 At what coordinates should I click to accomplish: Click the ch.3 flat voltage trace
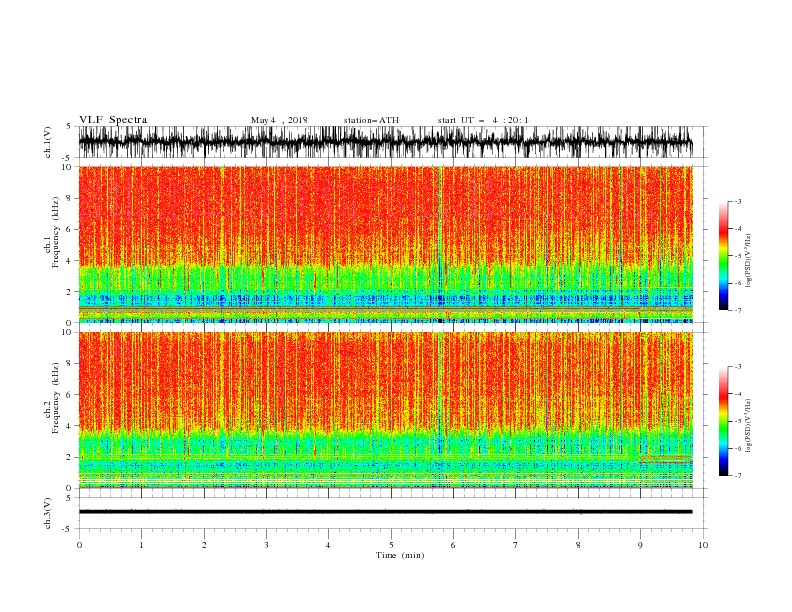(385, 512)
